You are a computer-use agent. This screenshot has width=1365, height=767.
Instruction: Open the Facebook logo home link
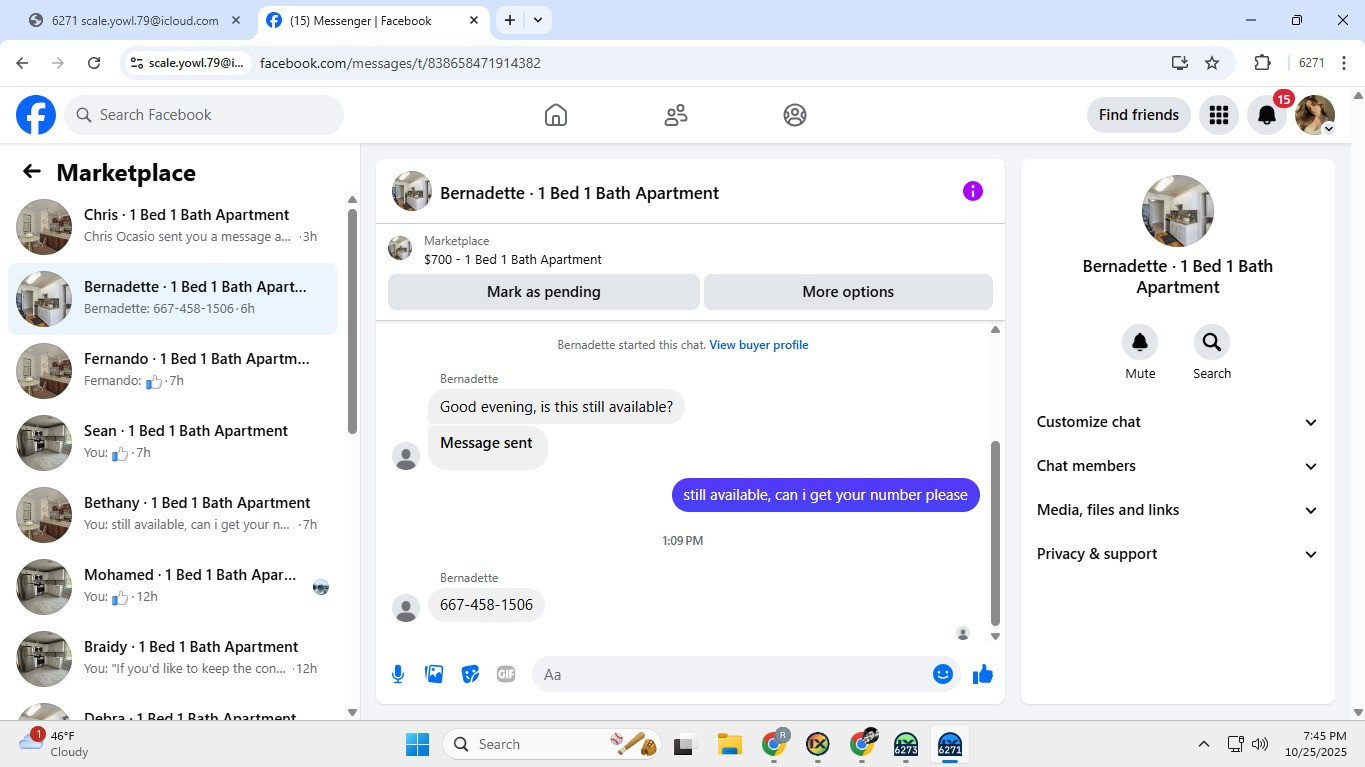36,115
